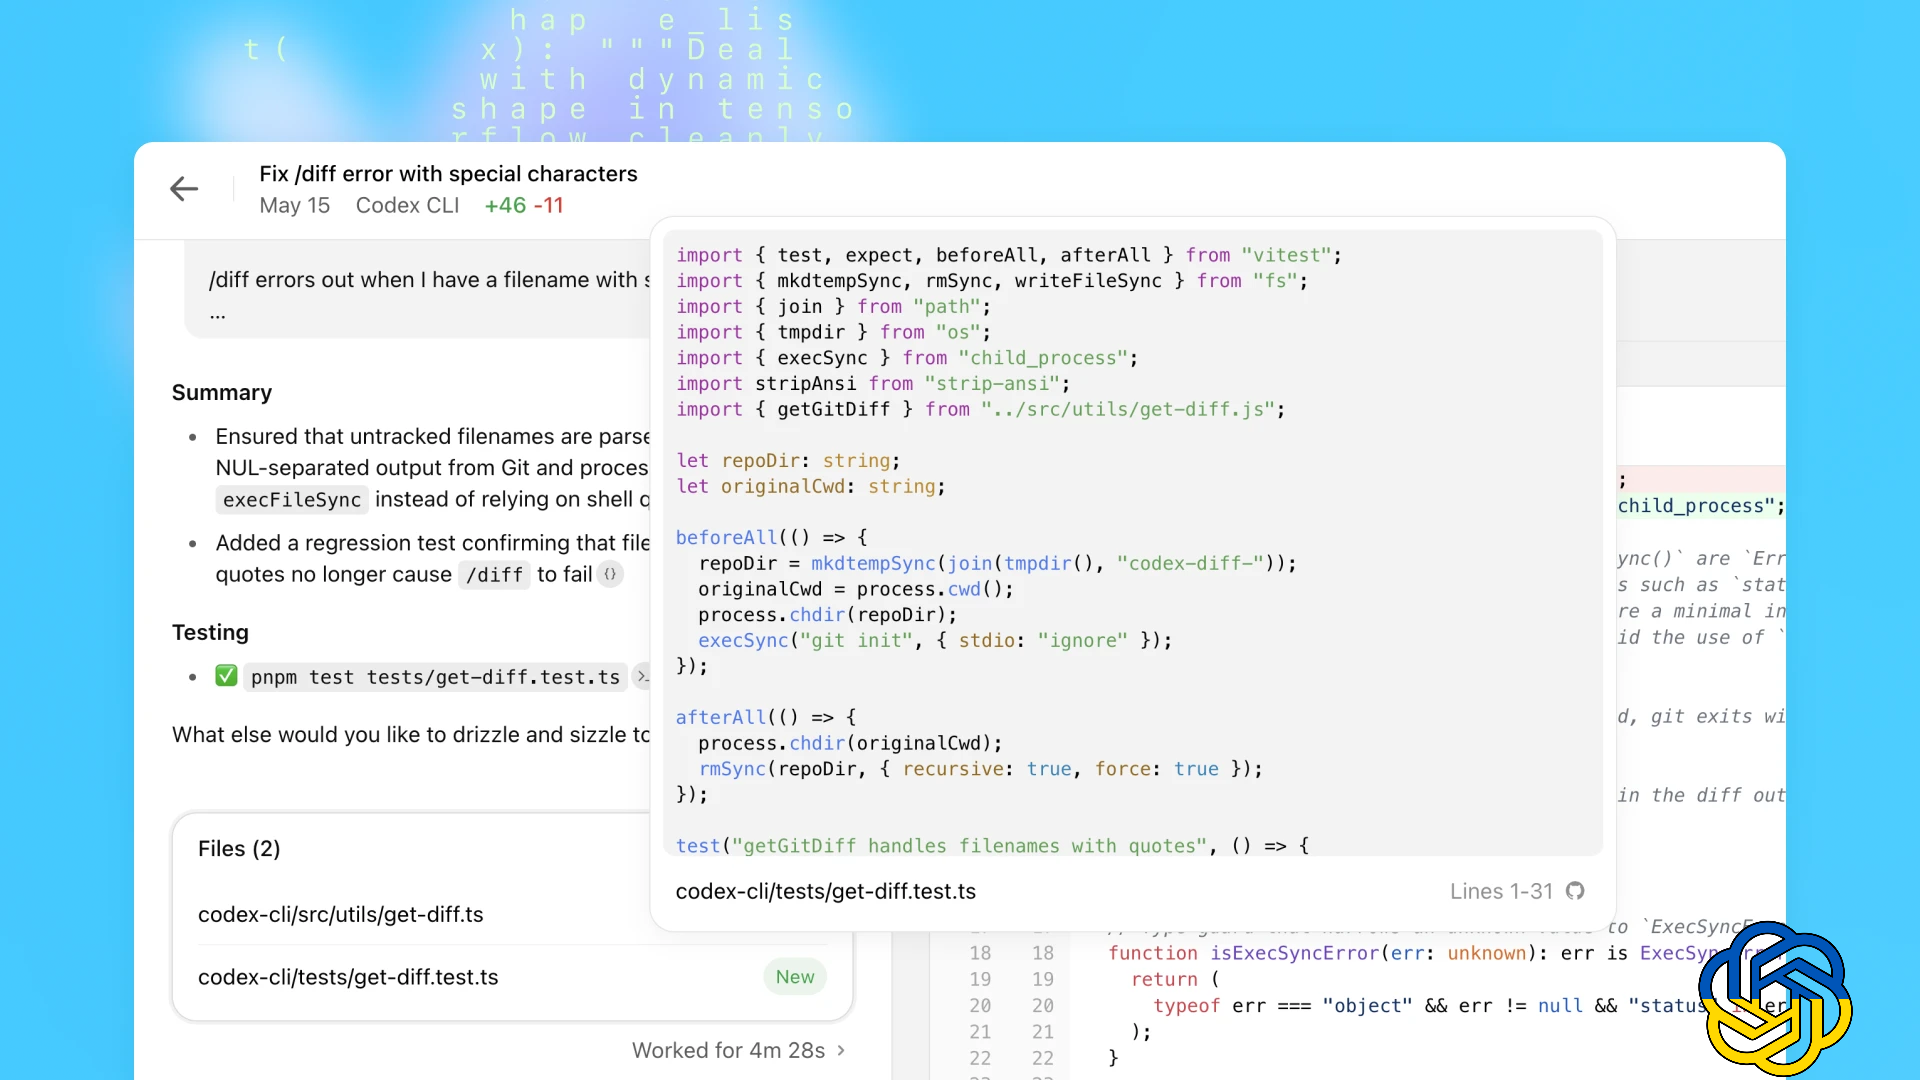Go back using the left arrow icon
This screenshot has width=1920, height=1080.
pos(184,189)
